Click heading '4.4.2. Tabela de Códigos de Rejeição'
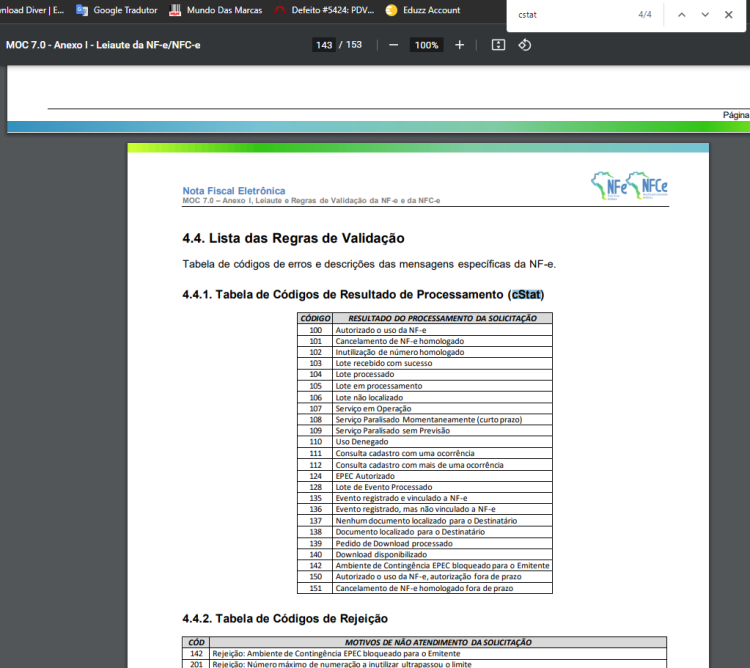The width and height of the screenshot is (750, 668). tap(285, 619)
